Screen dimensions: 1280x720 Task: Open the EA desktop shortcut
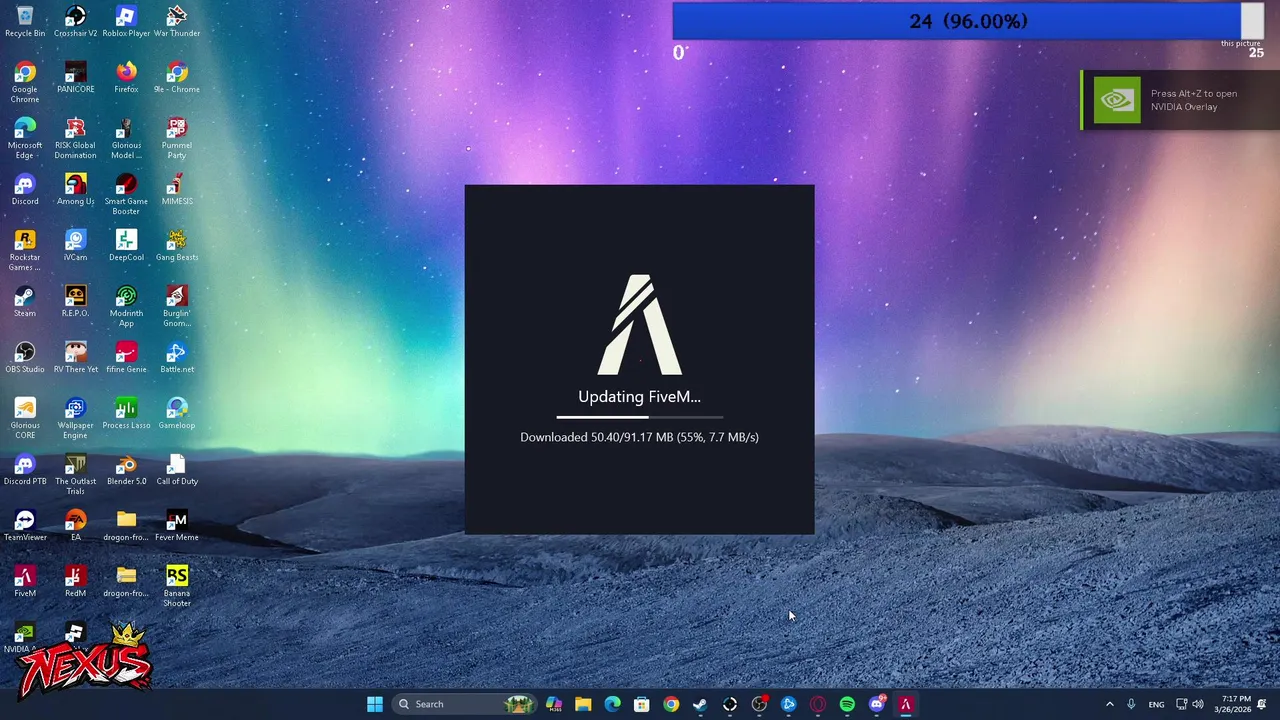[75, 525]
